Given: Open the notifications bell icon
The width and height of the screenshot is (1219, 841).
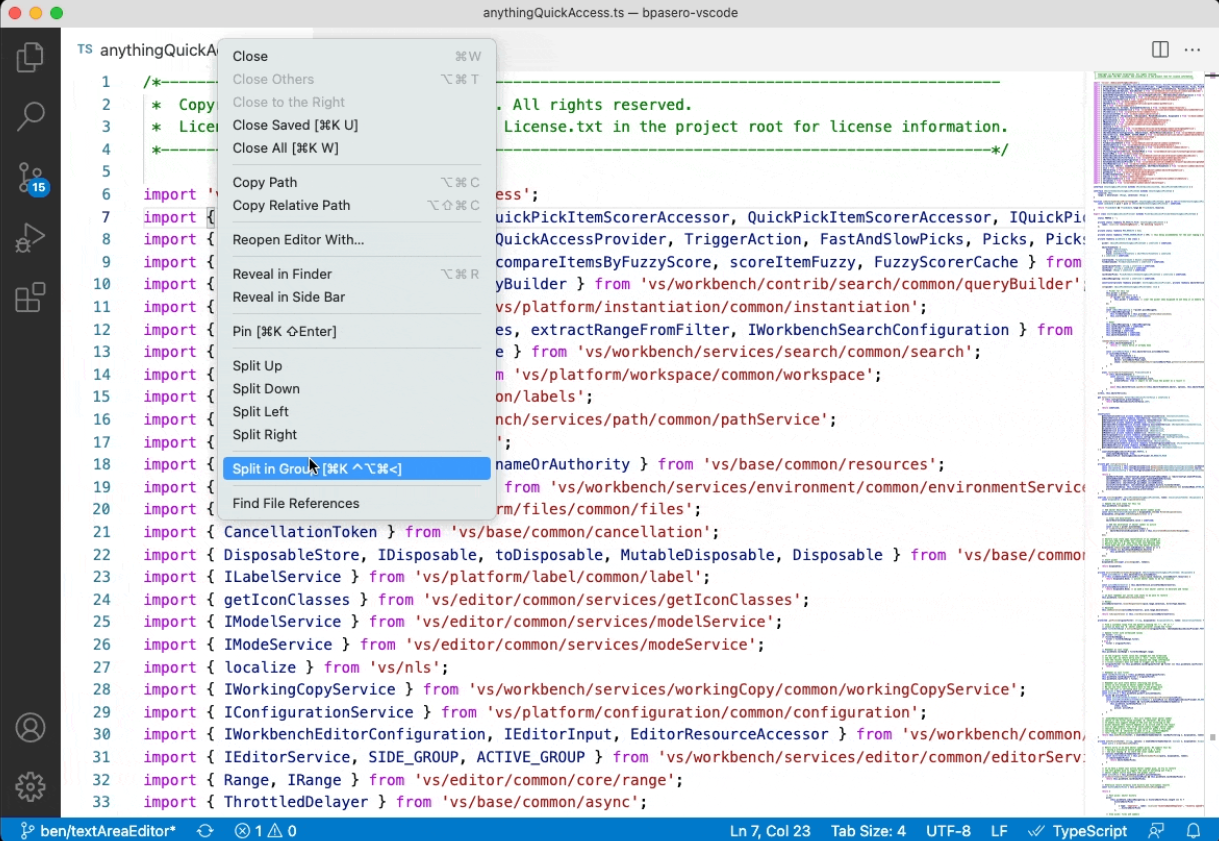Looking at the screenshot, I should pyautogui.click(x=1193, y=830).
